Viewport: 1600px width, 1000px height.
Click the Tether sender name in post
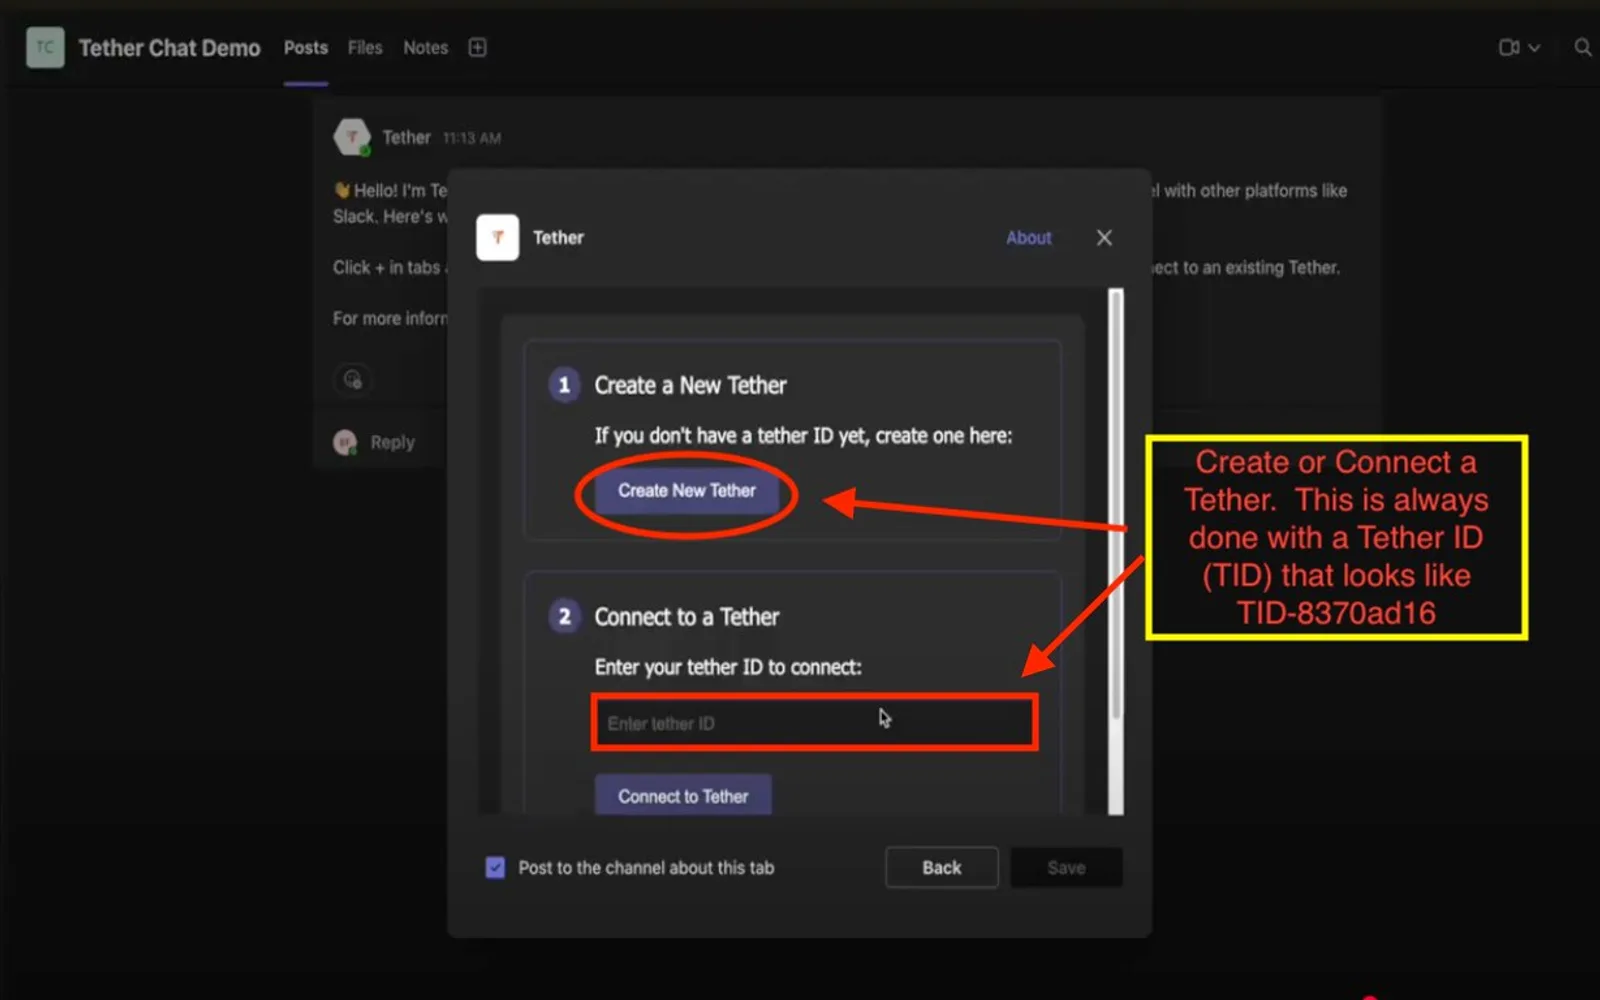pos(406,137)
